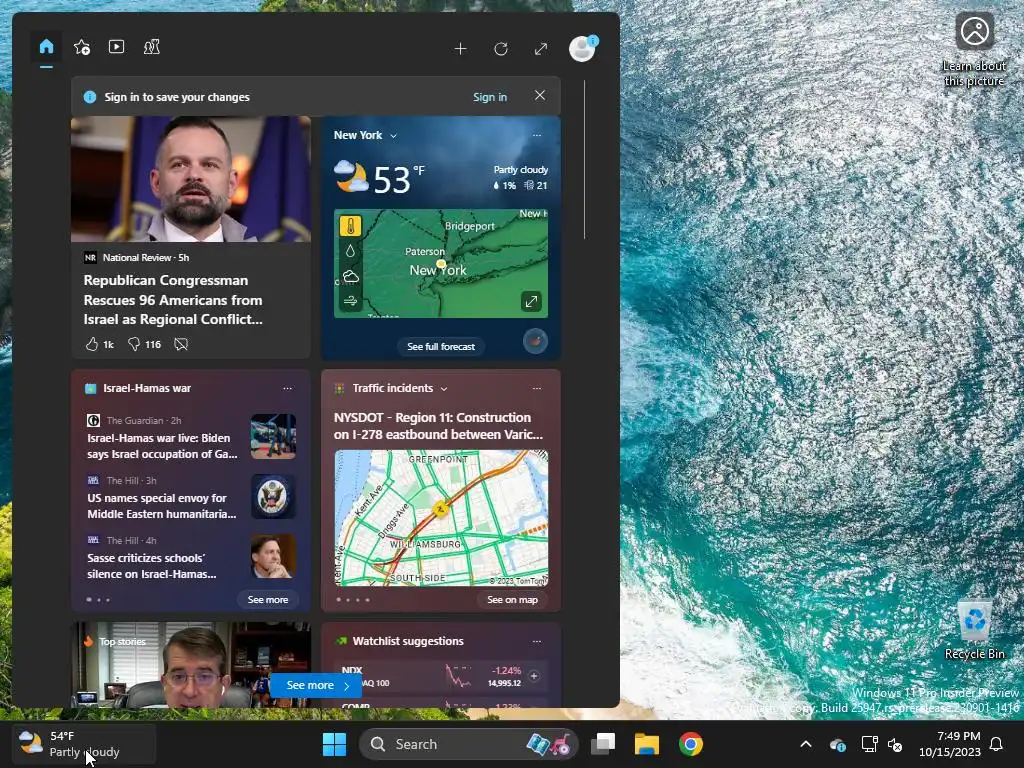Image resolution: width=1024 pixels, height=768 pixels.
Task: Open the Republican Congressman news headline
Action: (173, 300)
